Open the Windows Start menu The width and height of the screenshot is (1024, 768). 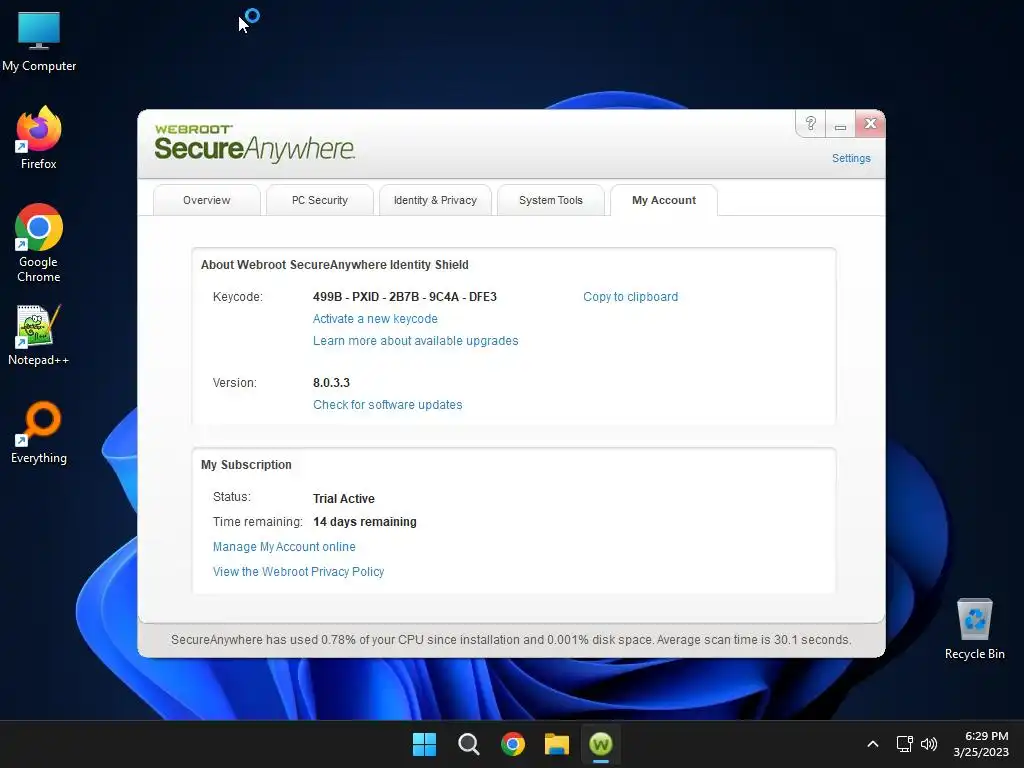pos(424,744)
